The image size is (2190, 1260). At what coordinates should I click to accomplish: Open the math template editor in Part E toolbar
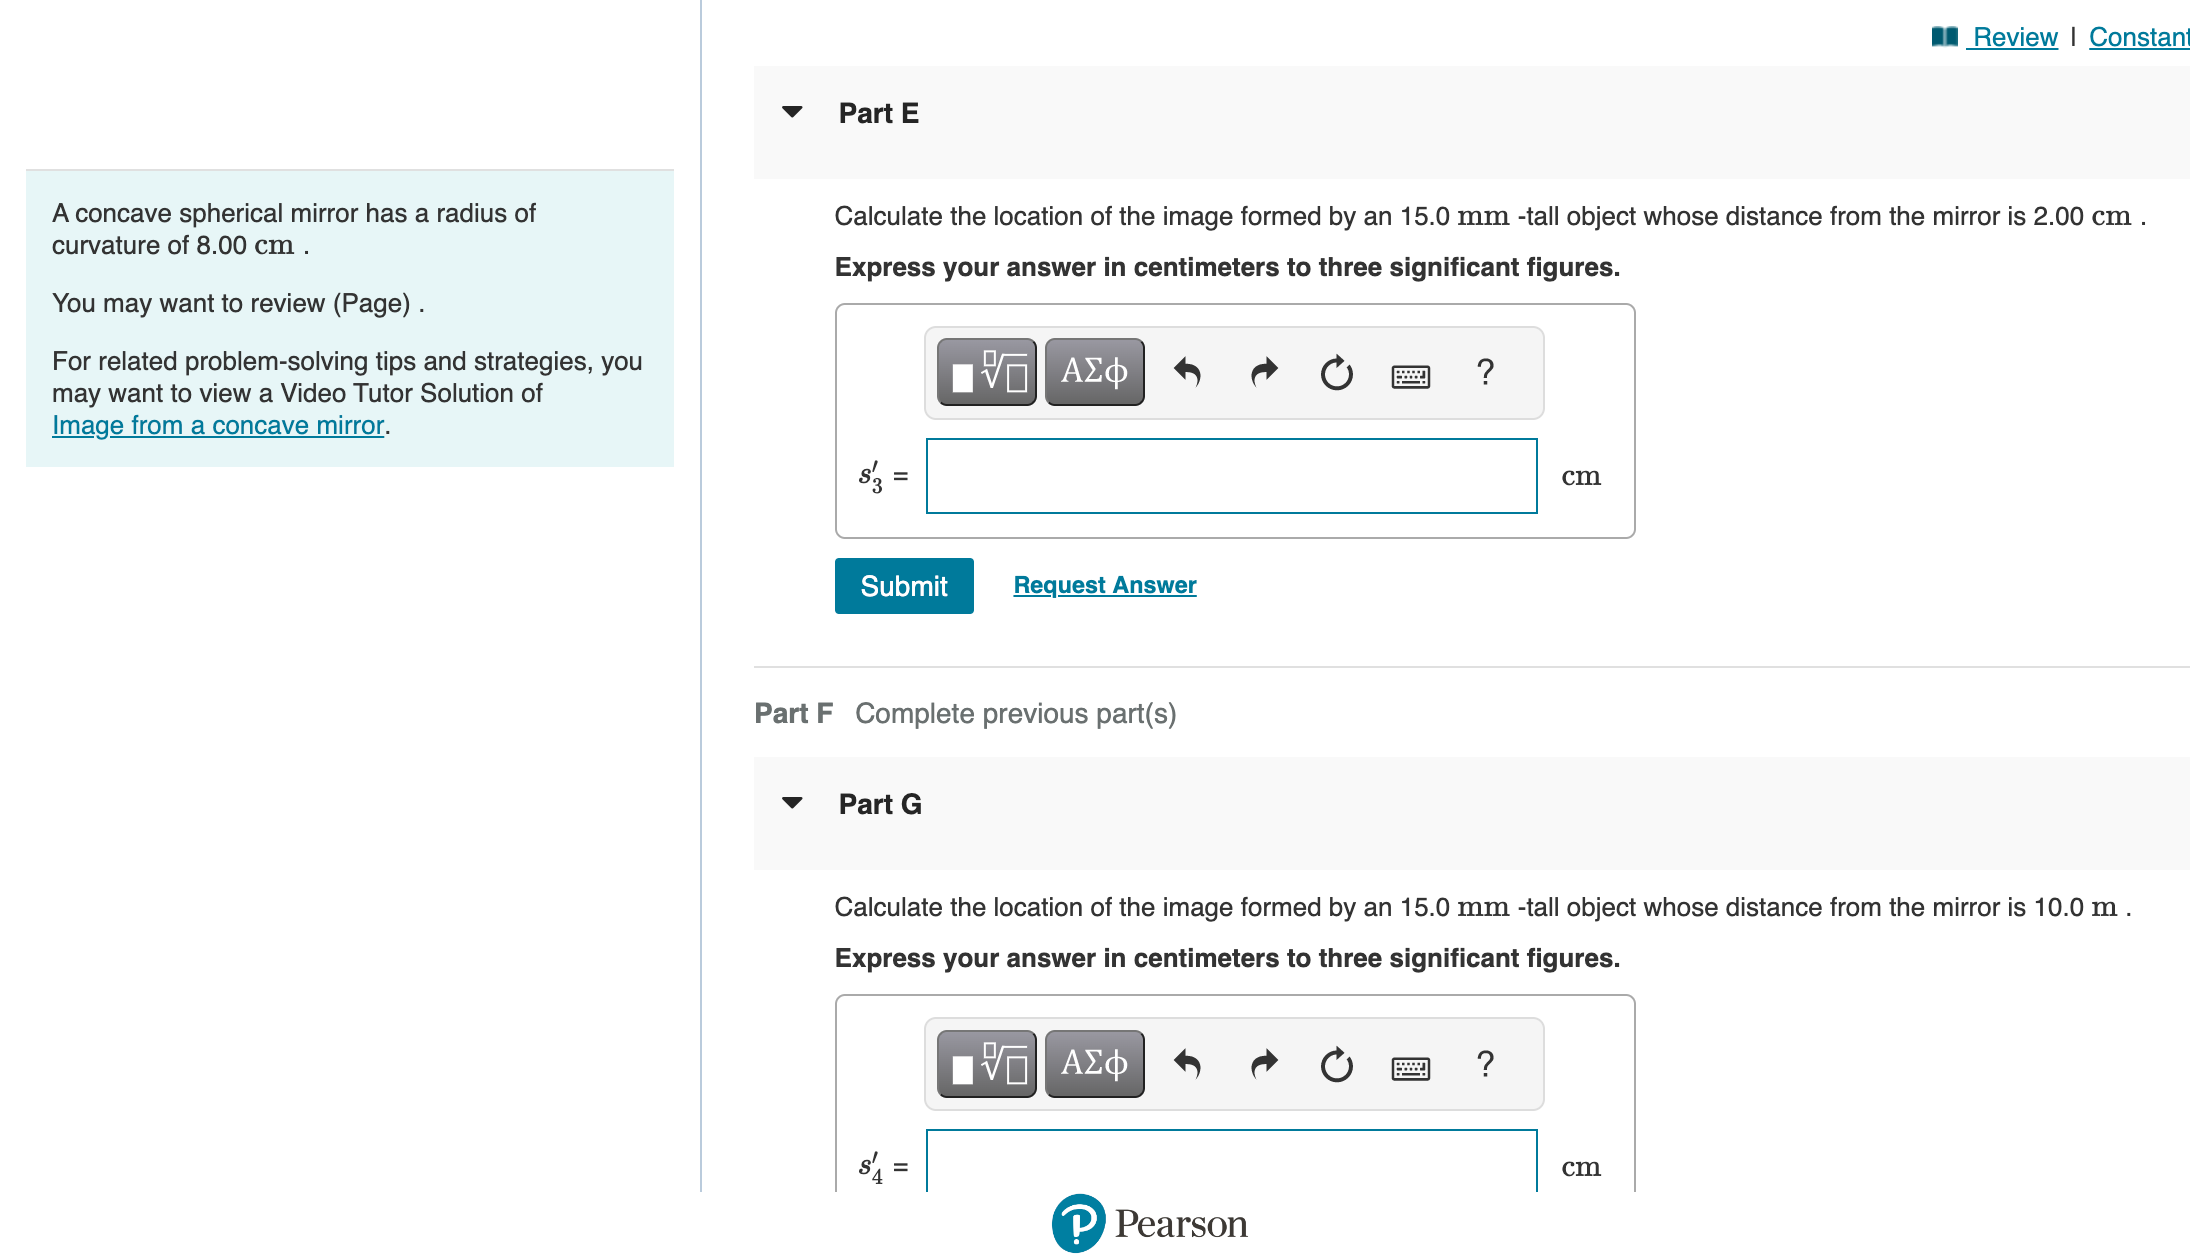[985, 371]
